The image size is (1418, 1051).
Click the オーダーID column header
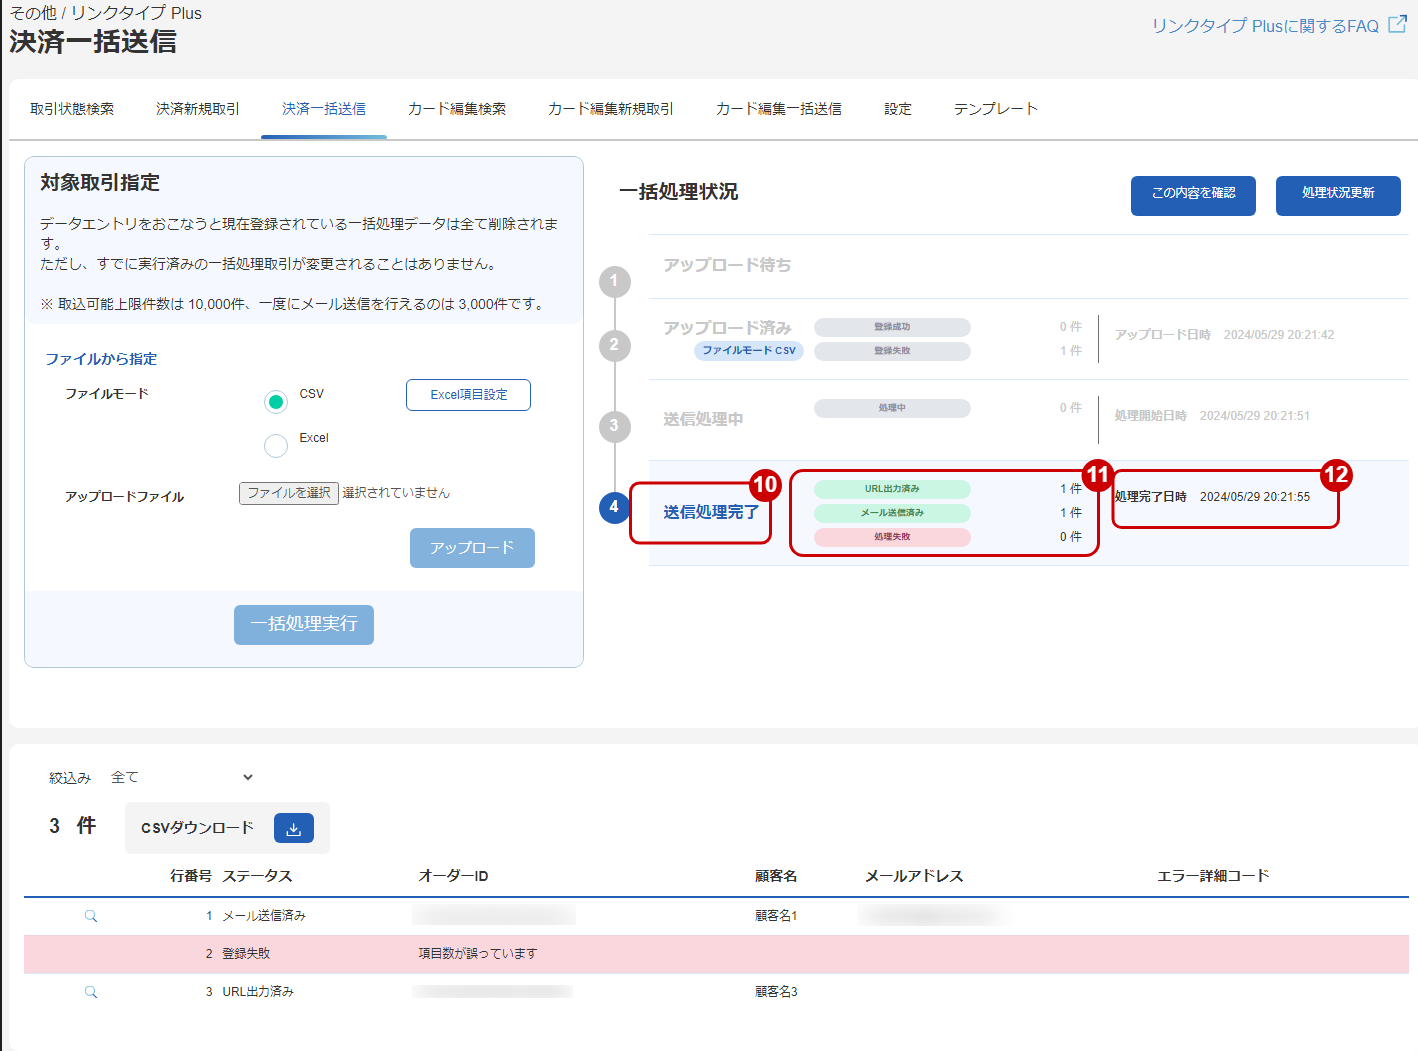[x=453, y=876]
